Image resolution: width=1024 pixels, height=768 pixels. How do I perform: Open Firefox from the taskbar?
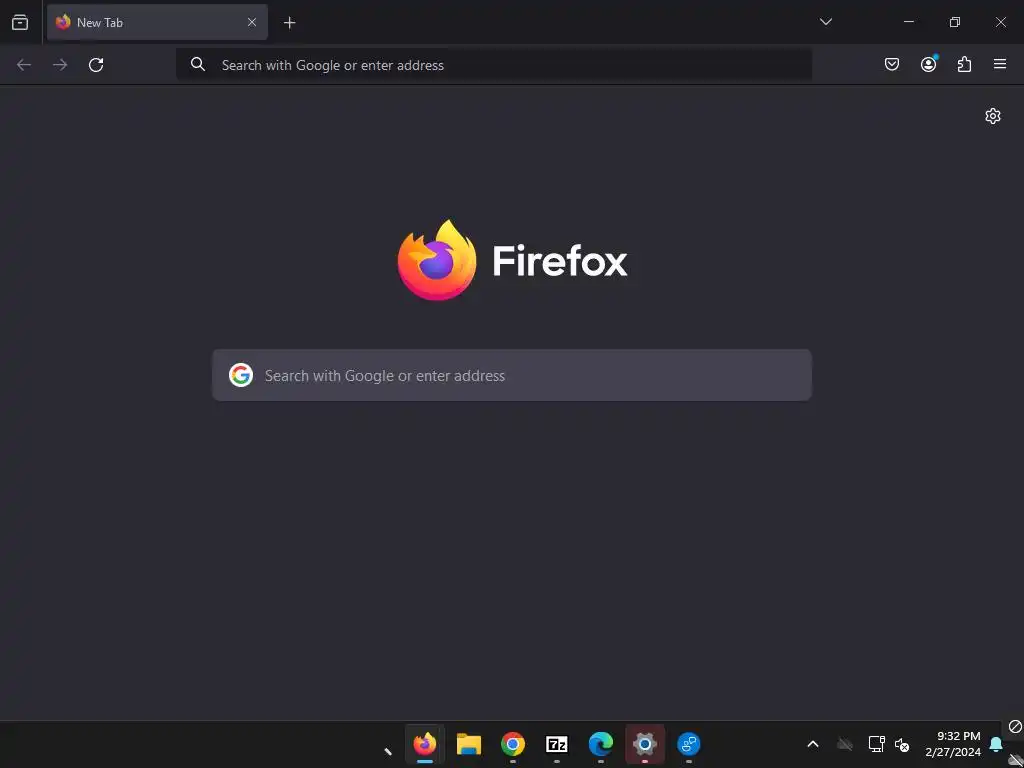[x=425, y=744]
